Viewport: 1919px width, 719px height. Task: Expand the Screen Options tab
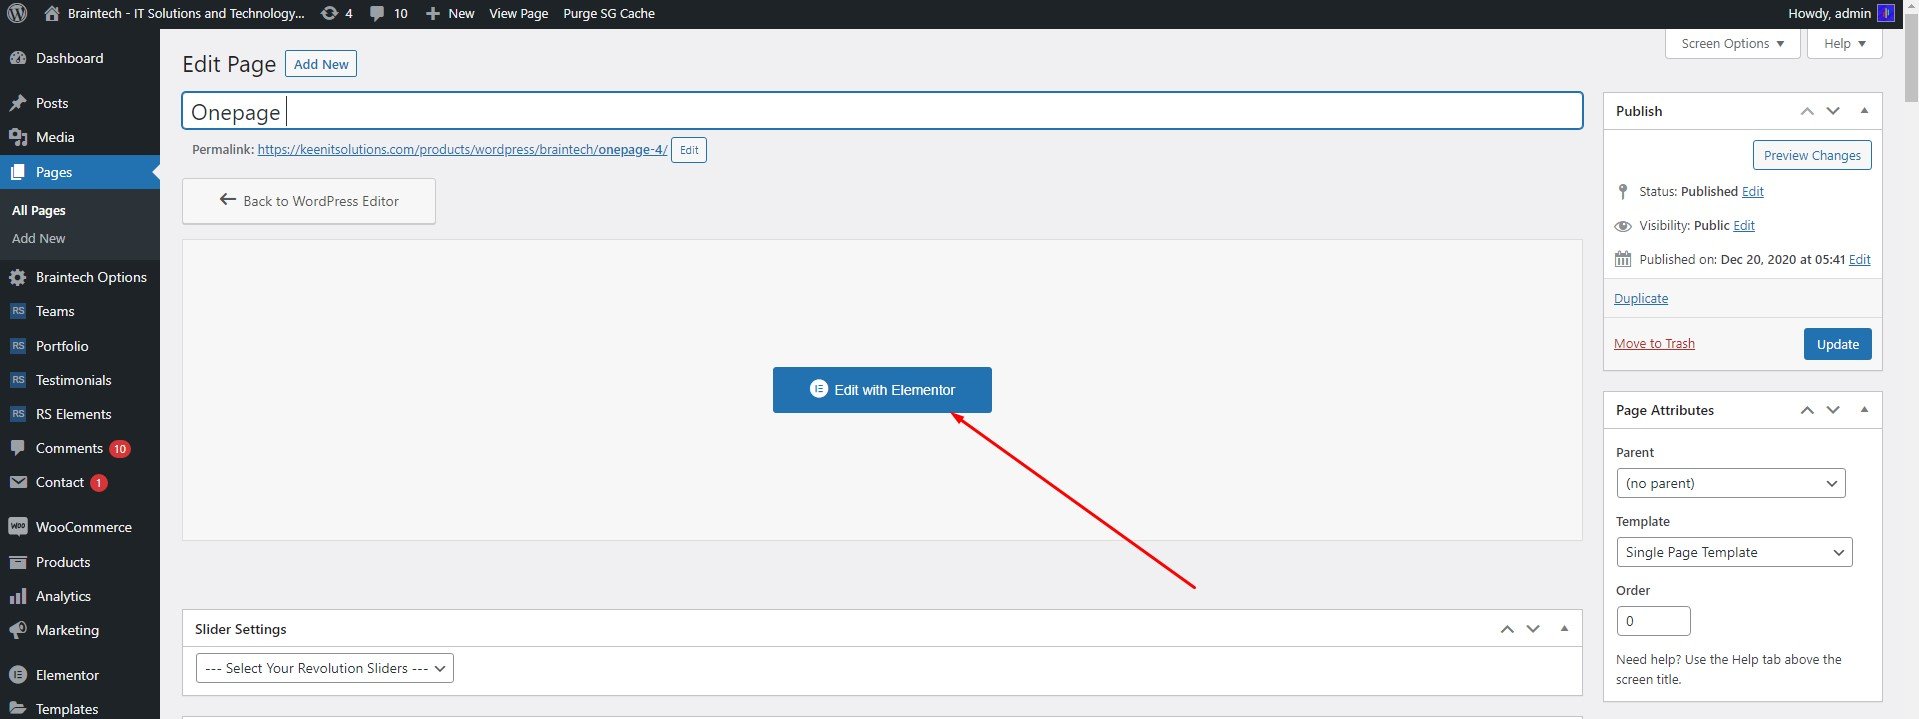[1733, 43]
